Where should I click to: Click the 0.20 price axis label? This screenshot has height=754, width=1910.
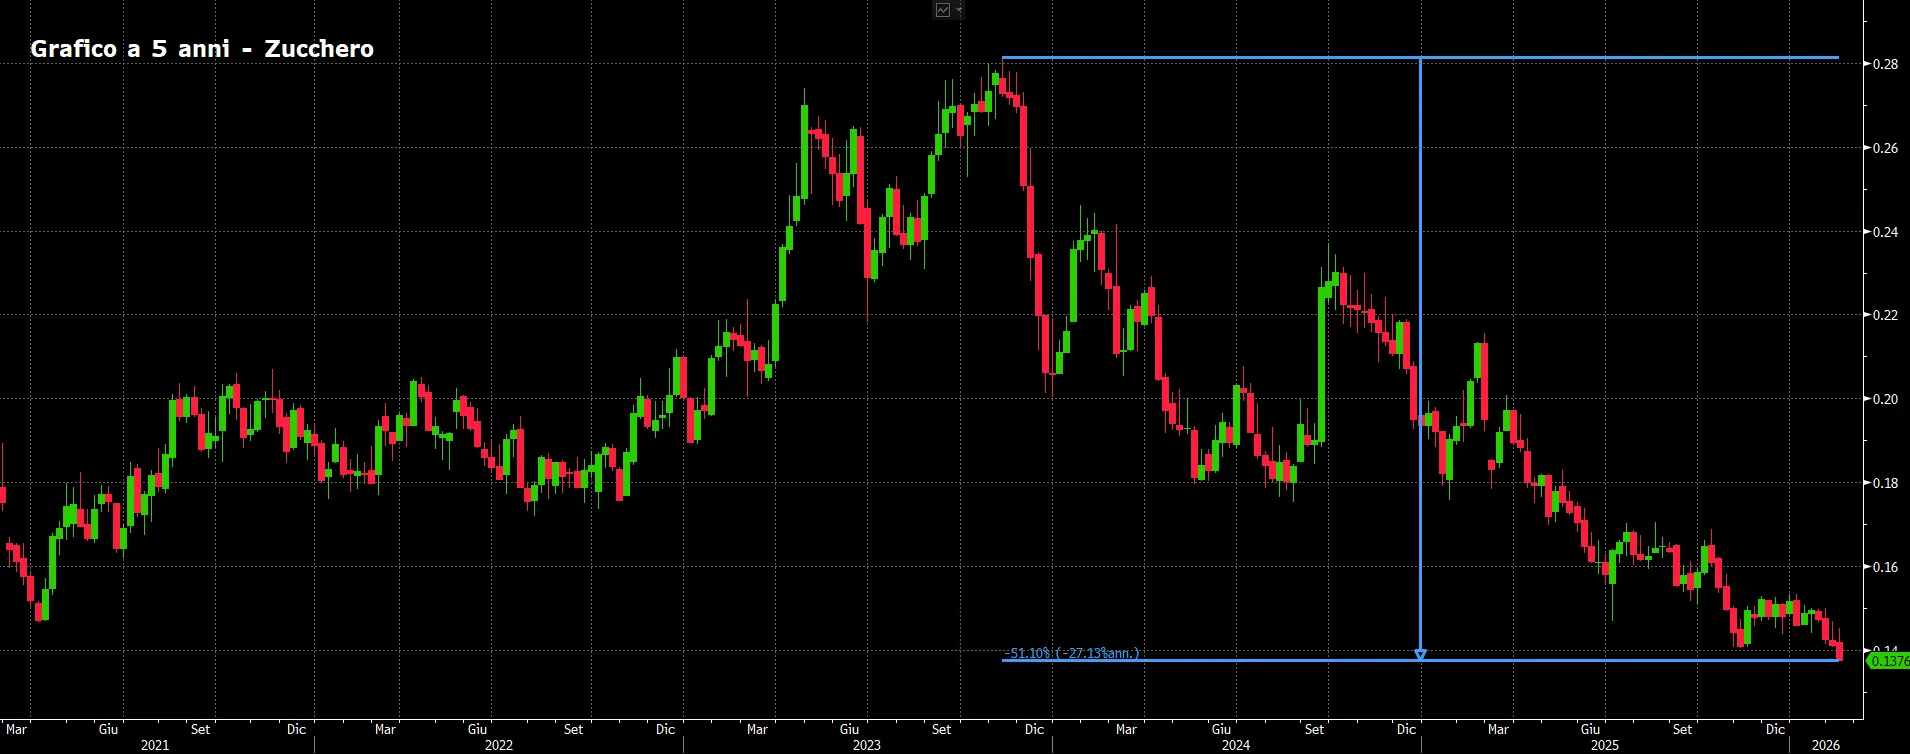pyautogui.click(x=1885, y=399)
